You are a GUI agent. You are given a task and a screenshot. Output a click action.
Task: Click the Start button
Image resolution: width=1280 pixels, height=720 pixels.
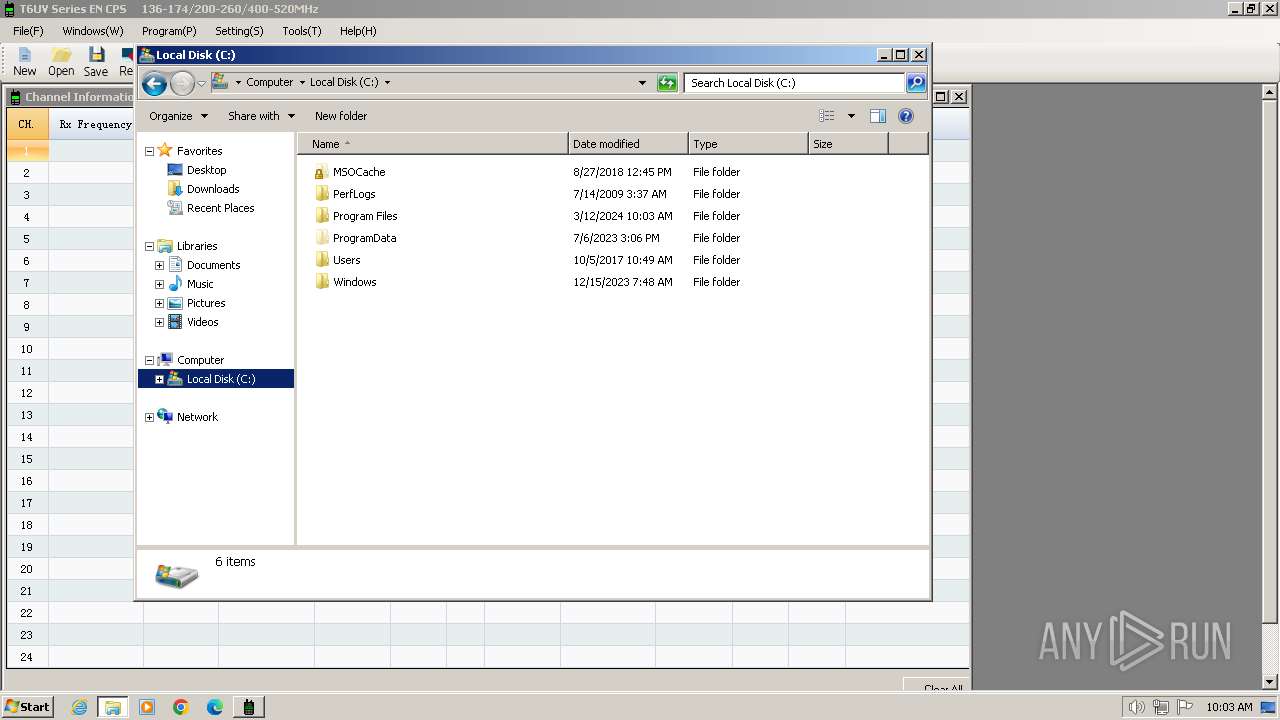[27, 707]
